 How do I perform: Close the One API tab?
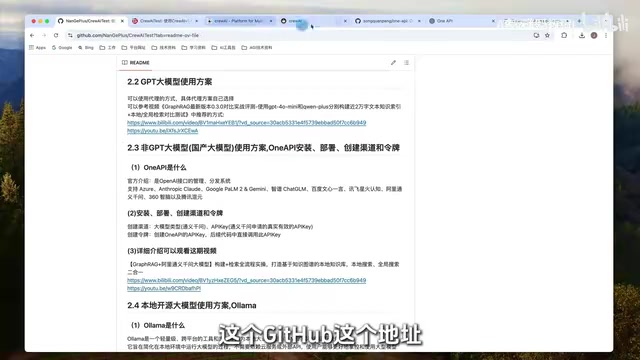pos(493,21)
